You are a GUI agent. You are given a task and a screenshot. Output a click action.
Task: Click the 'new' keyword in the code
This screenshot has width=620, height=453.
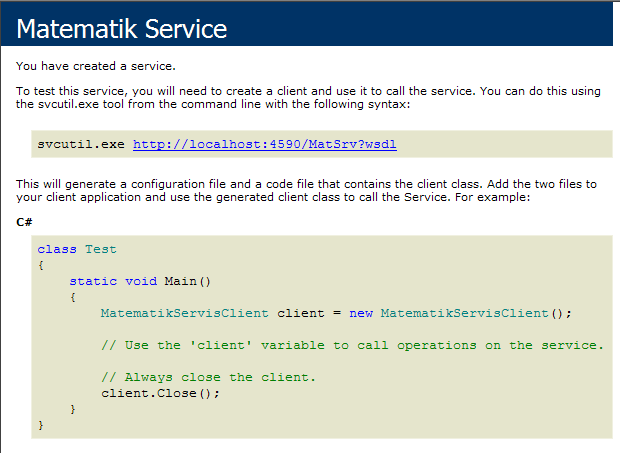tap(361, 313)
